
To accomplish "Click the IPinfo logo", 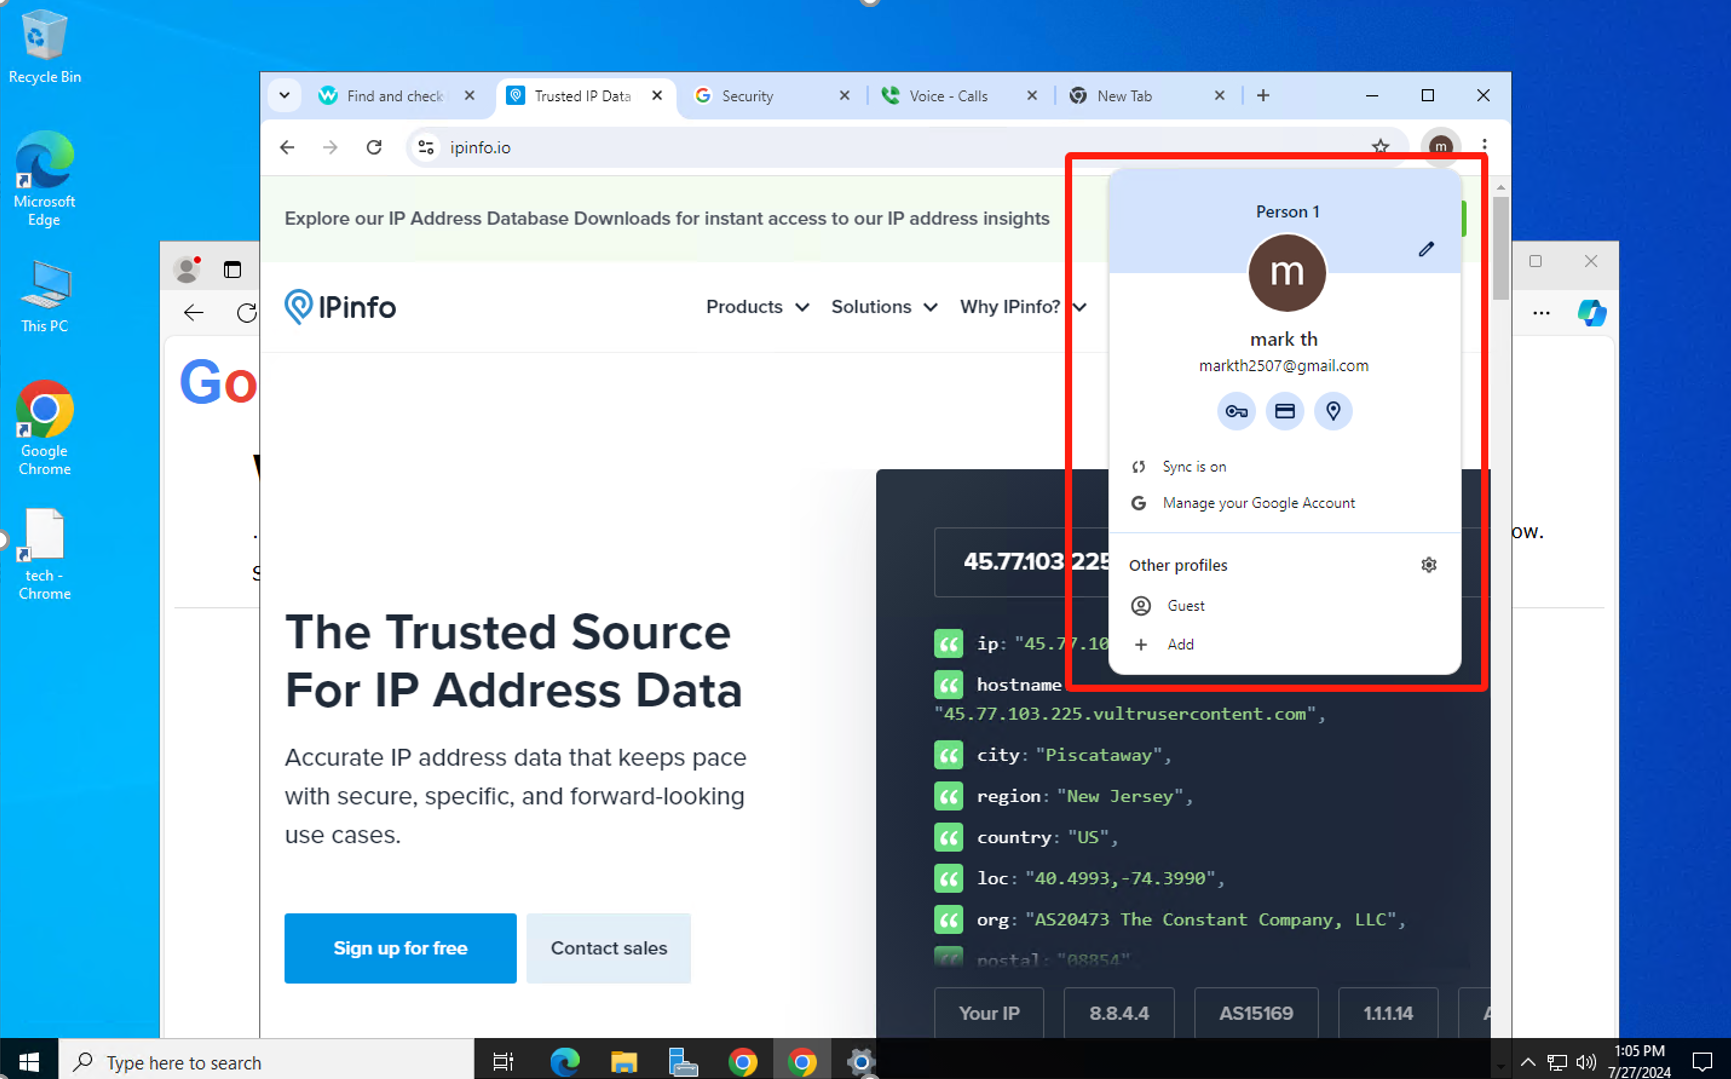I will [x=340, y=307].
